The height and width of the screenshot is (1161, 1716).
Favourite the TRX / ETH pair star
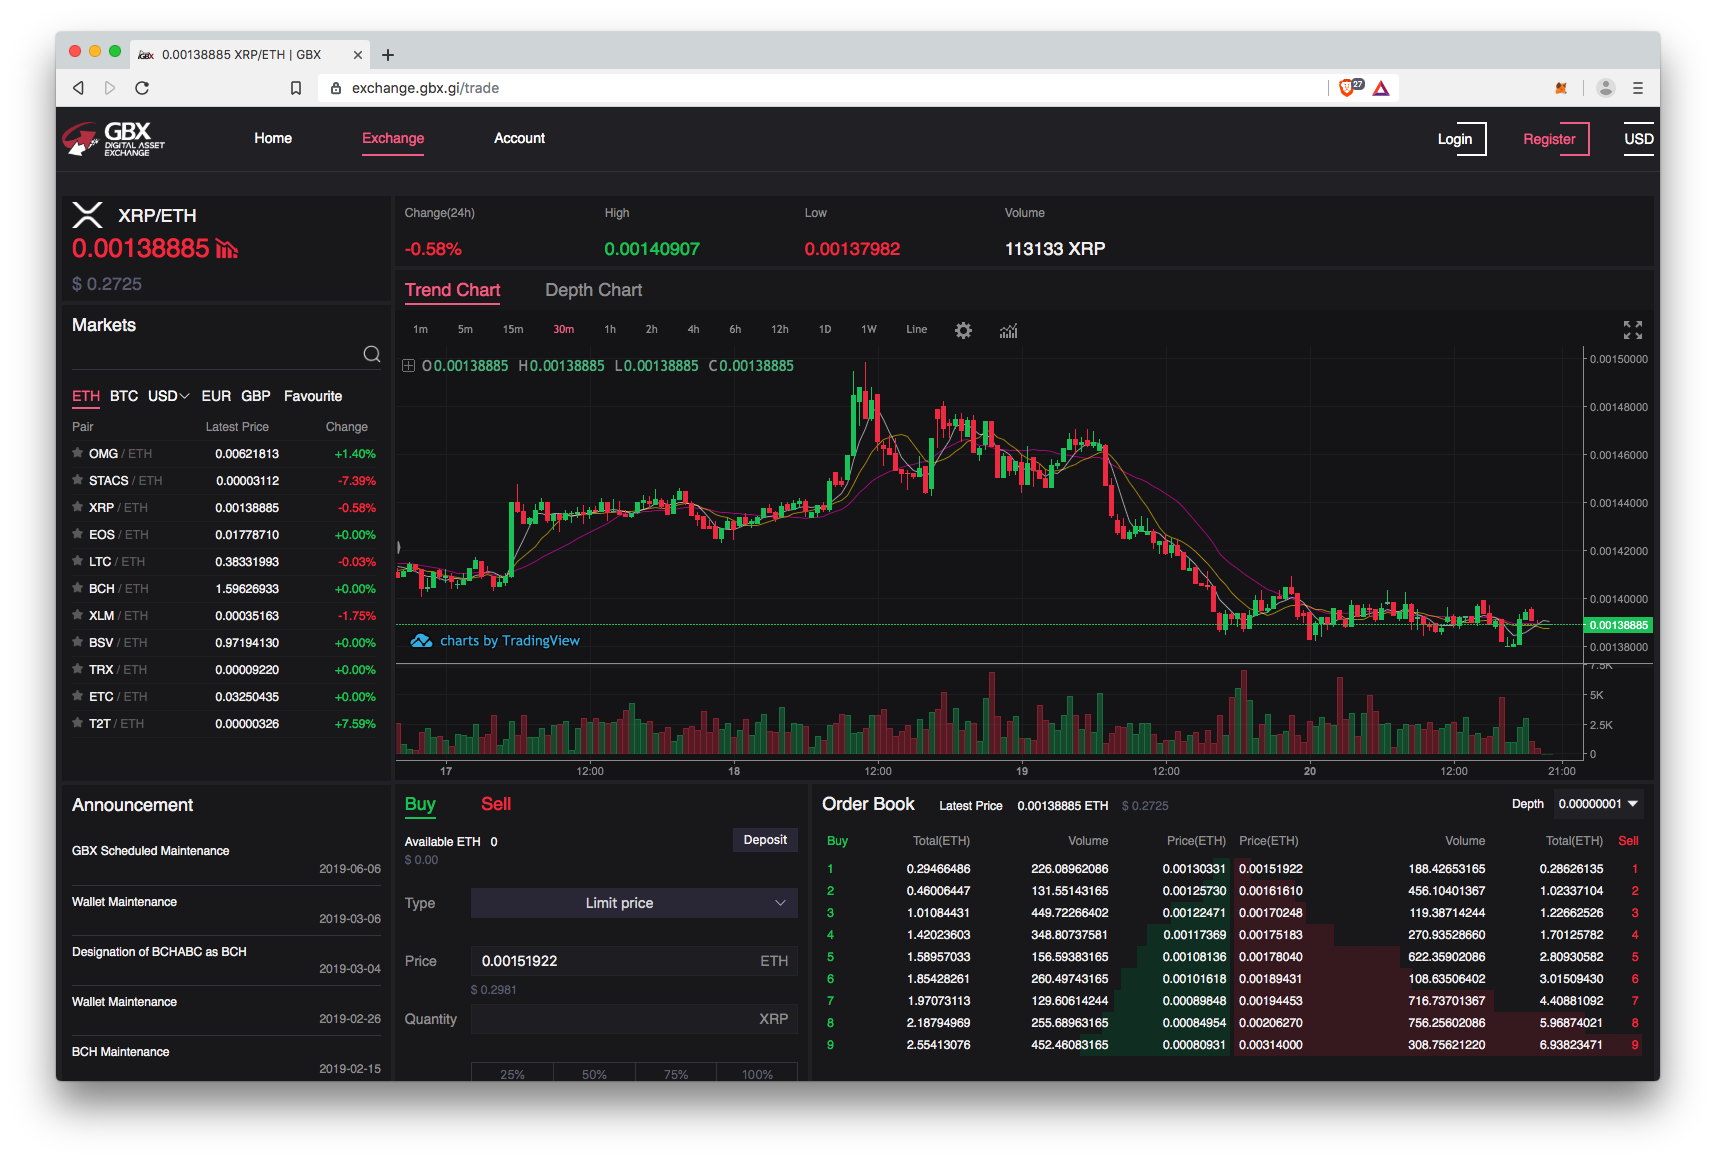point(77,669)
